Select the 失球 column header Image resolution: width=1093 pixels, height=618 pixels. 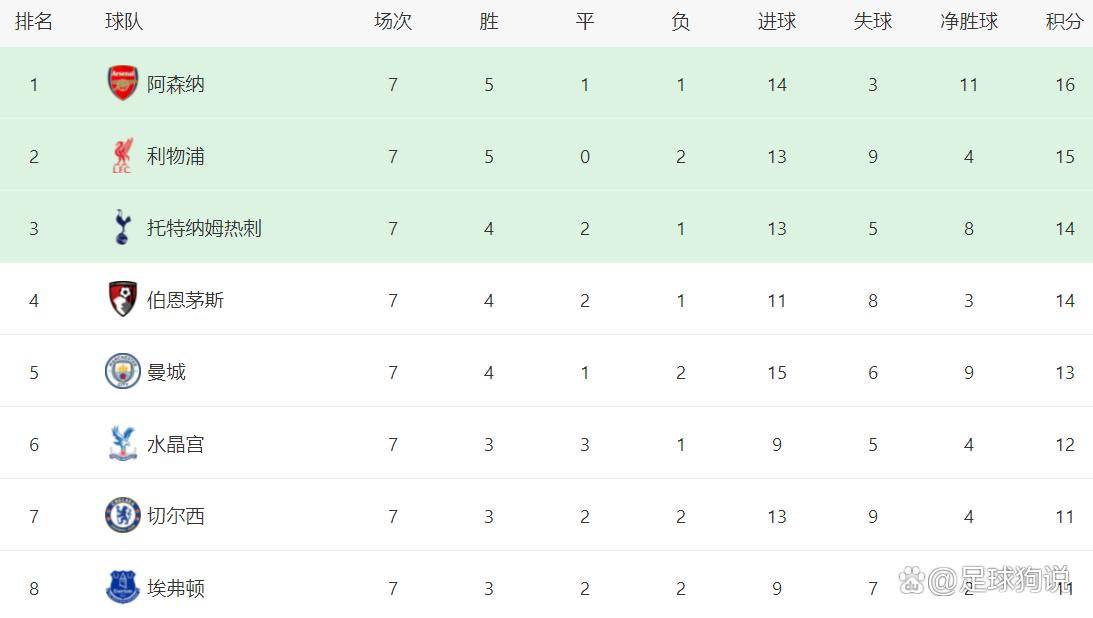[872, 22]
